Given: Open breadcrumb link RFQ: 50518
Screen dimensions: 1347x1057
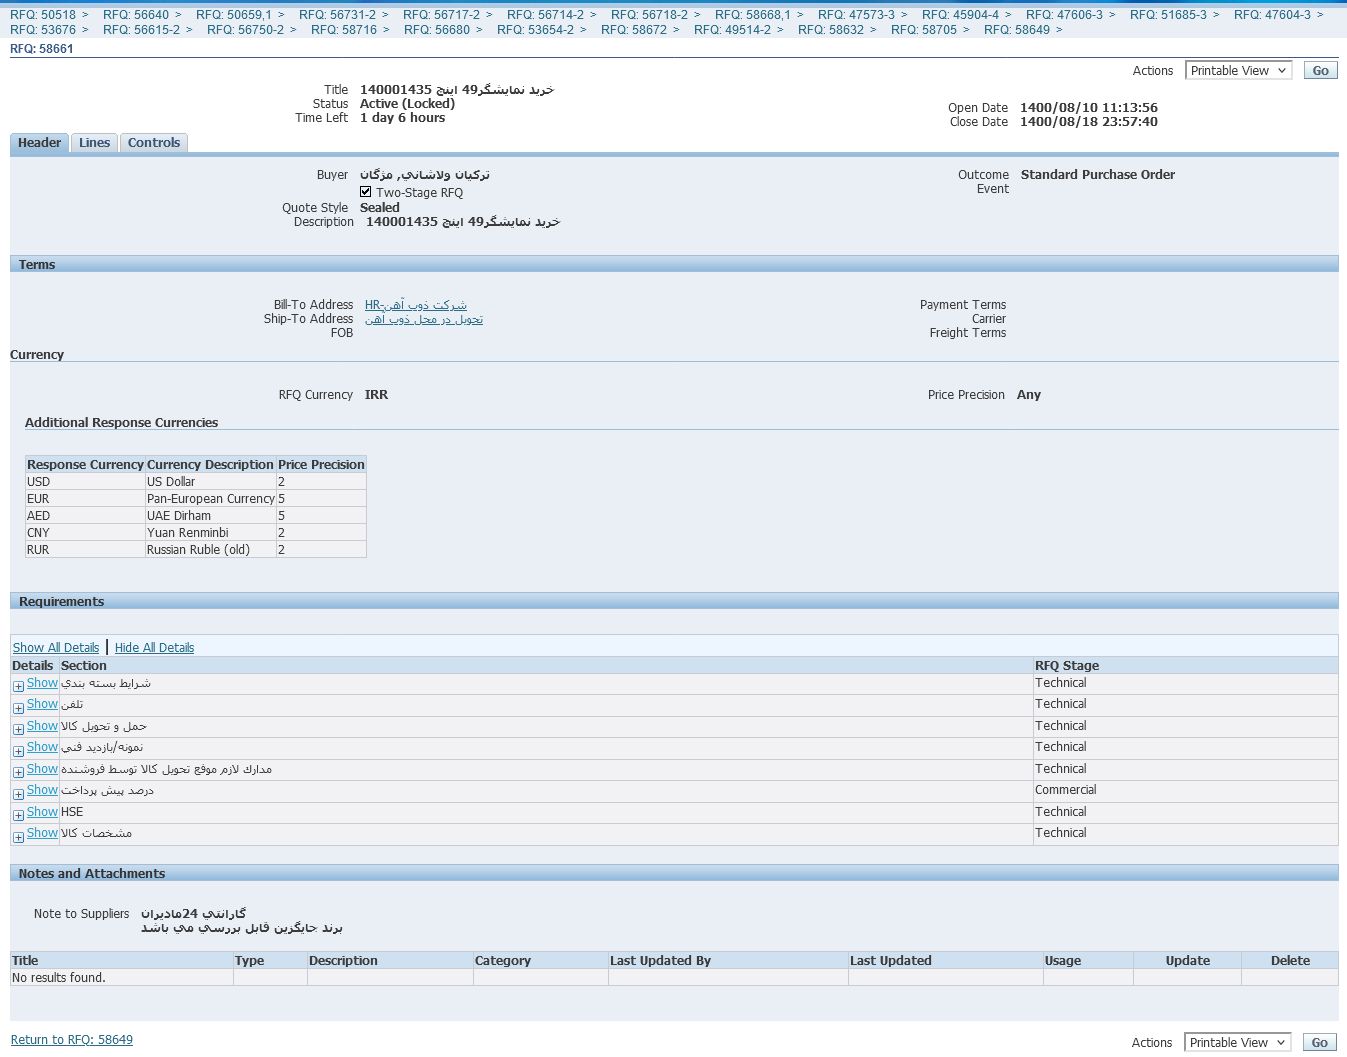Looking at the screenshot, I should coord(43,15).
